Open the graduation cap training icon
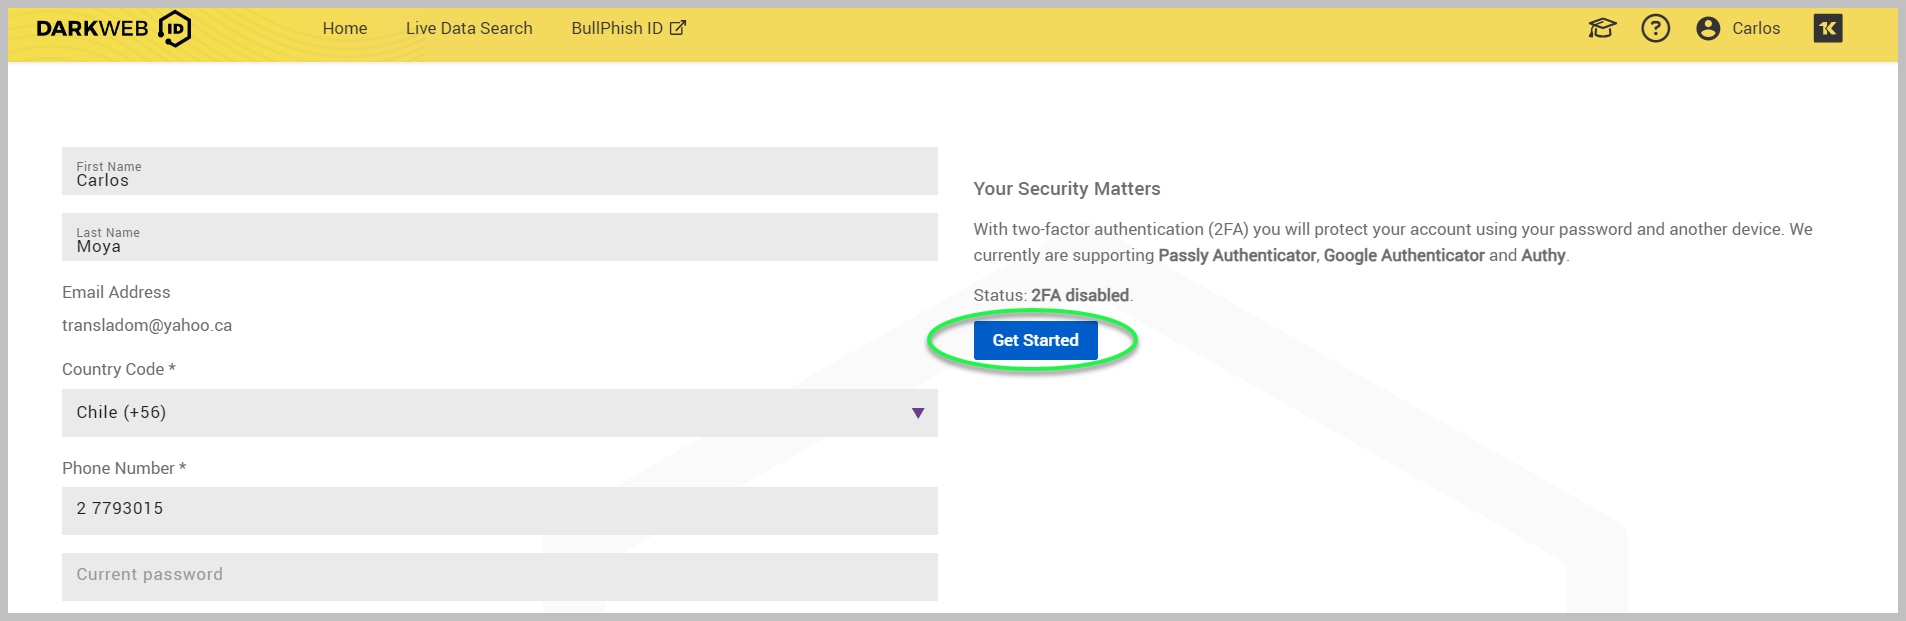 [1602, 29]
